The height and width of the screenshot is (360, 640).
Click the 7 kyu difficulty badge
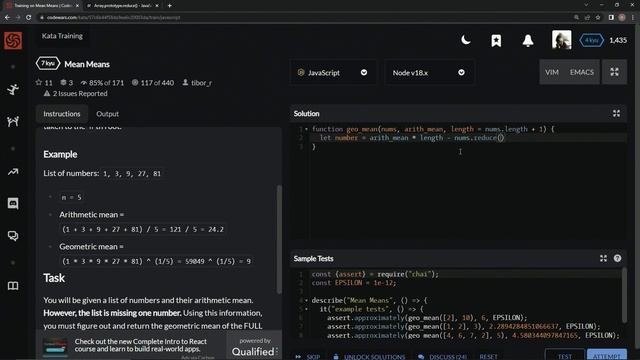(48, 64)
